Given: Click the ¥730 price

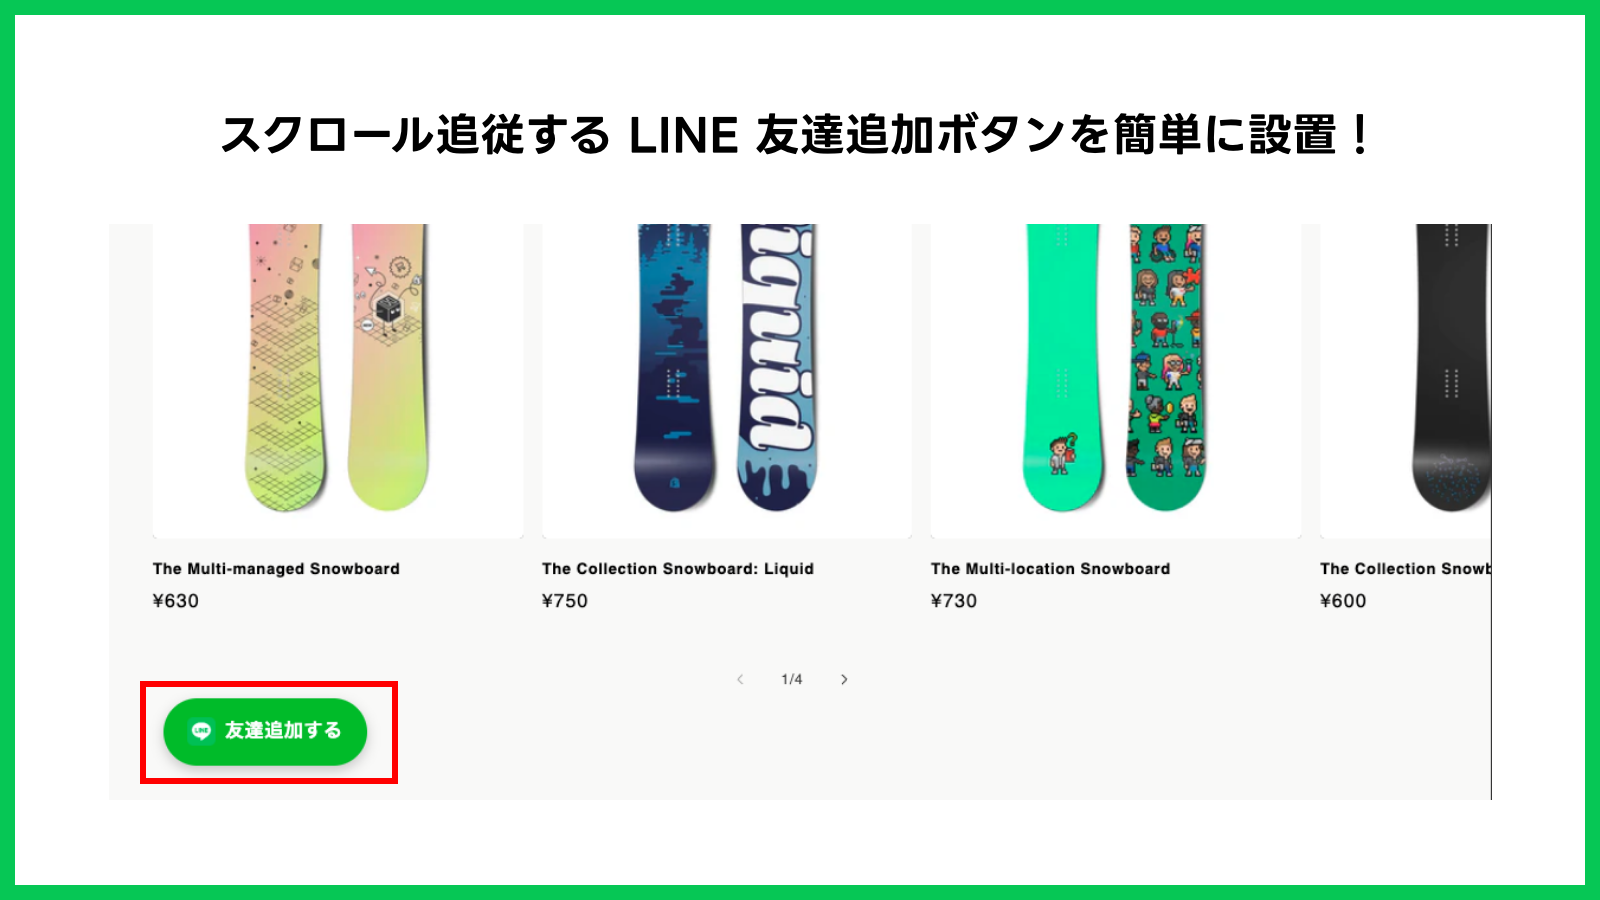Looking at the screenshot, I should click(954, 601).
